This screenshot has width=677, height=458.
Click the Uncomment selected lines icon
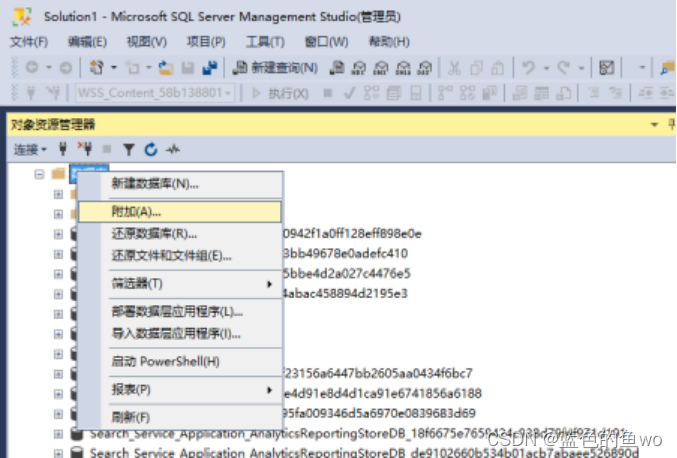(615, 93)
